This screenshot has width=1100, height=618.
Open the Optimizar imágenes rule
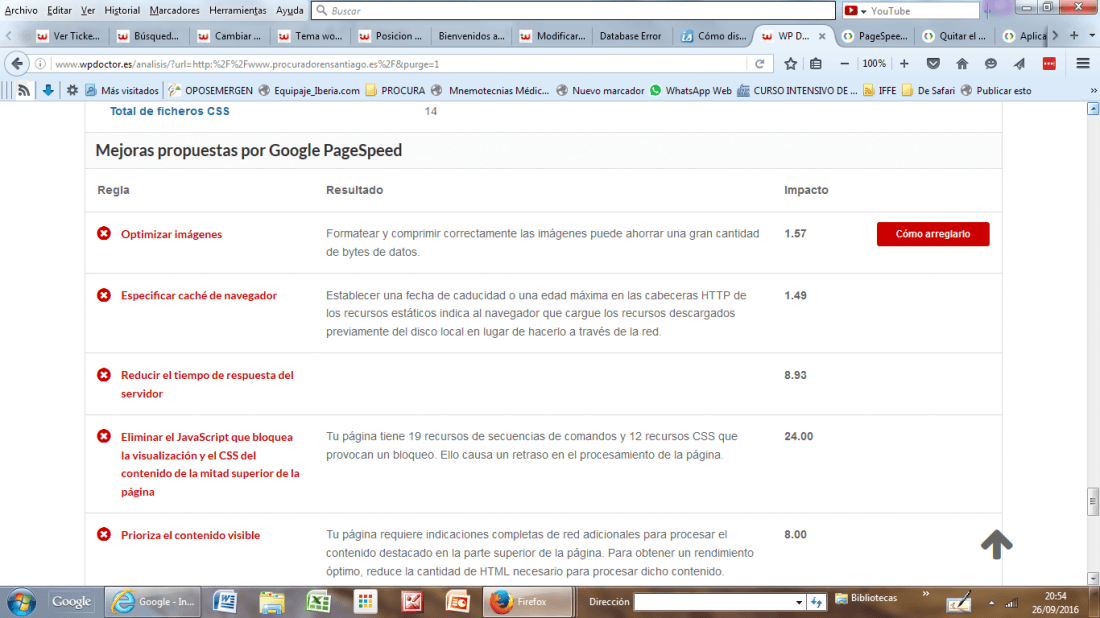click(171, 234)
